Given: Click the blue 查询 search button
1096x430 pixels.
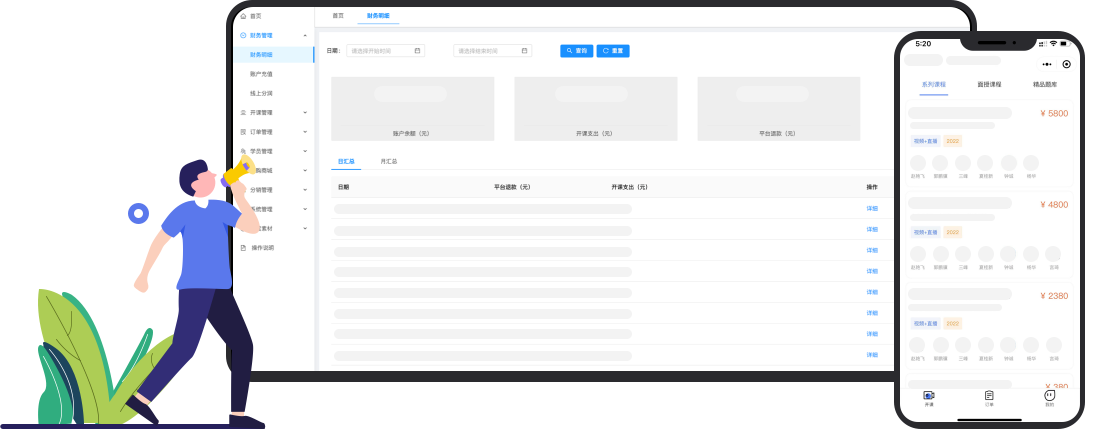Looking at the screenshot, I should (576, 50).
